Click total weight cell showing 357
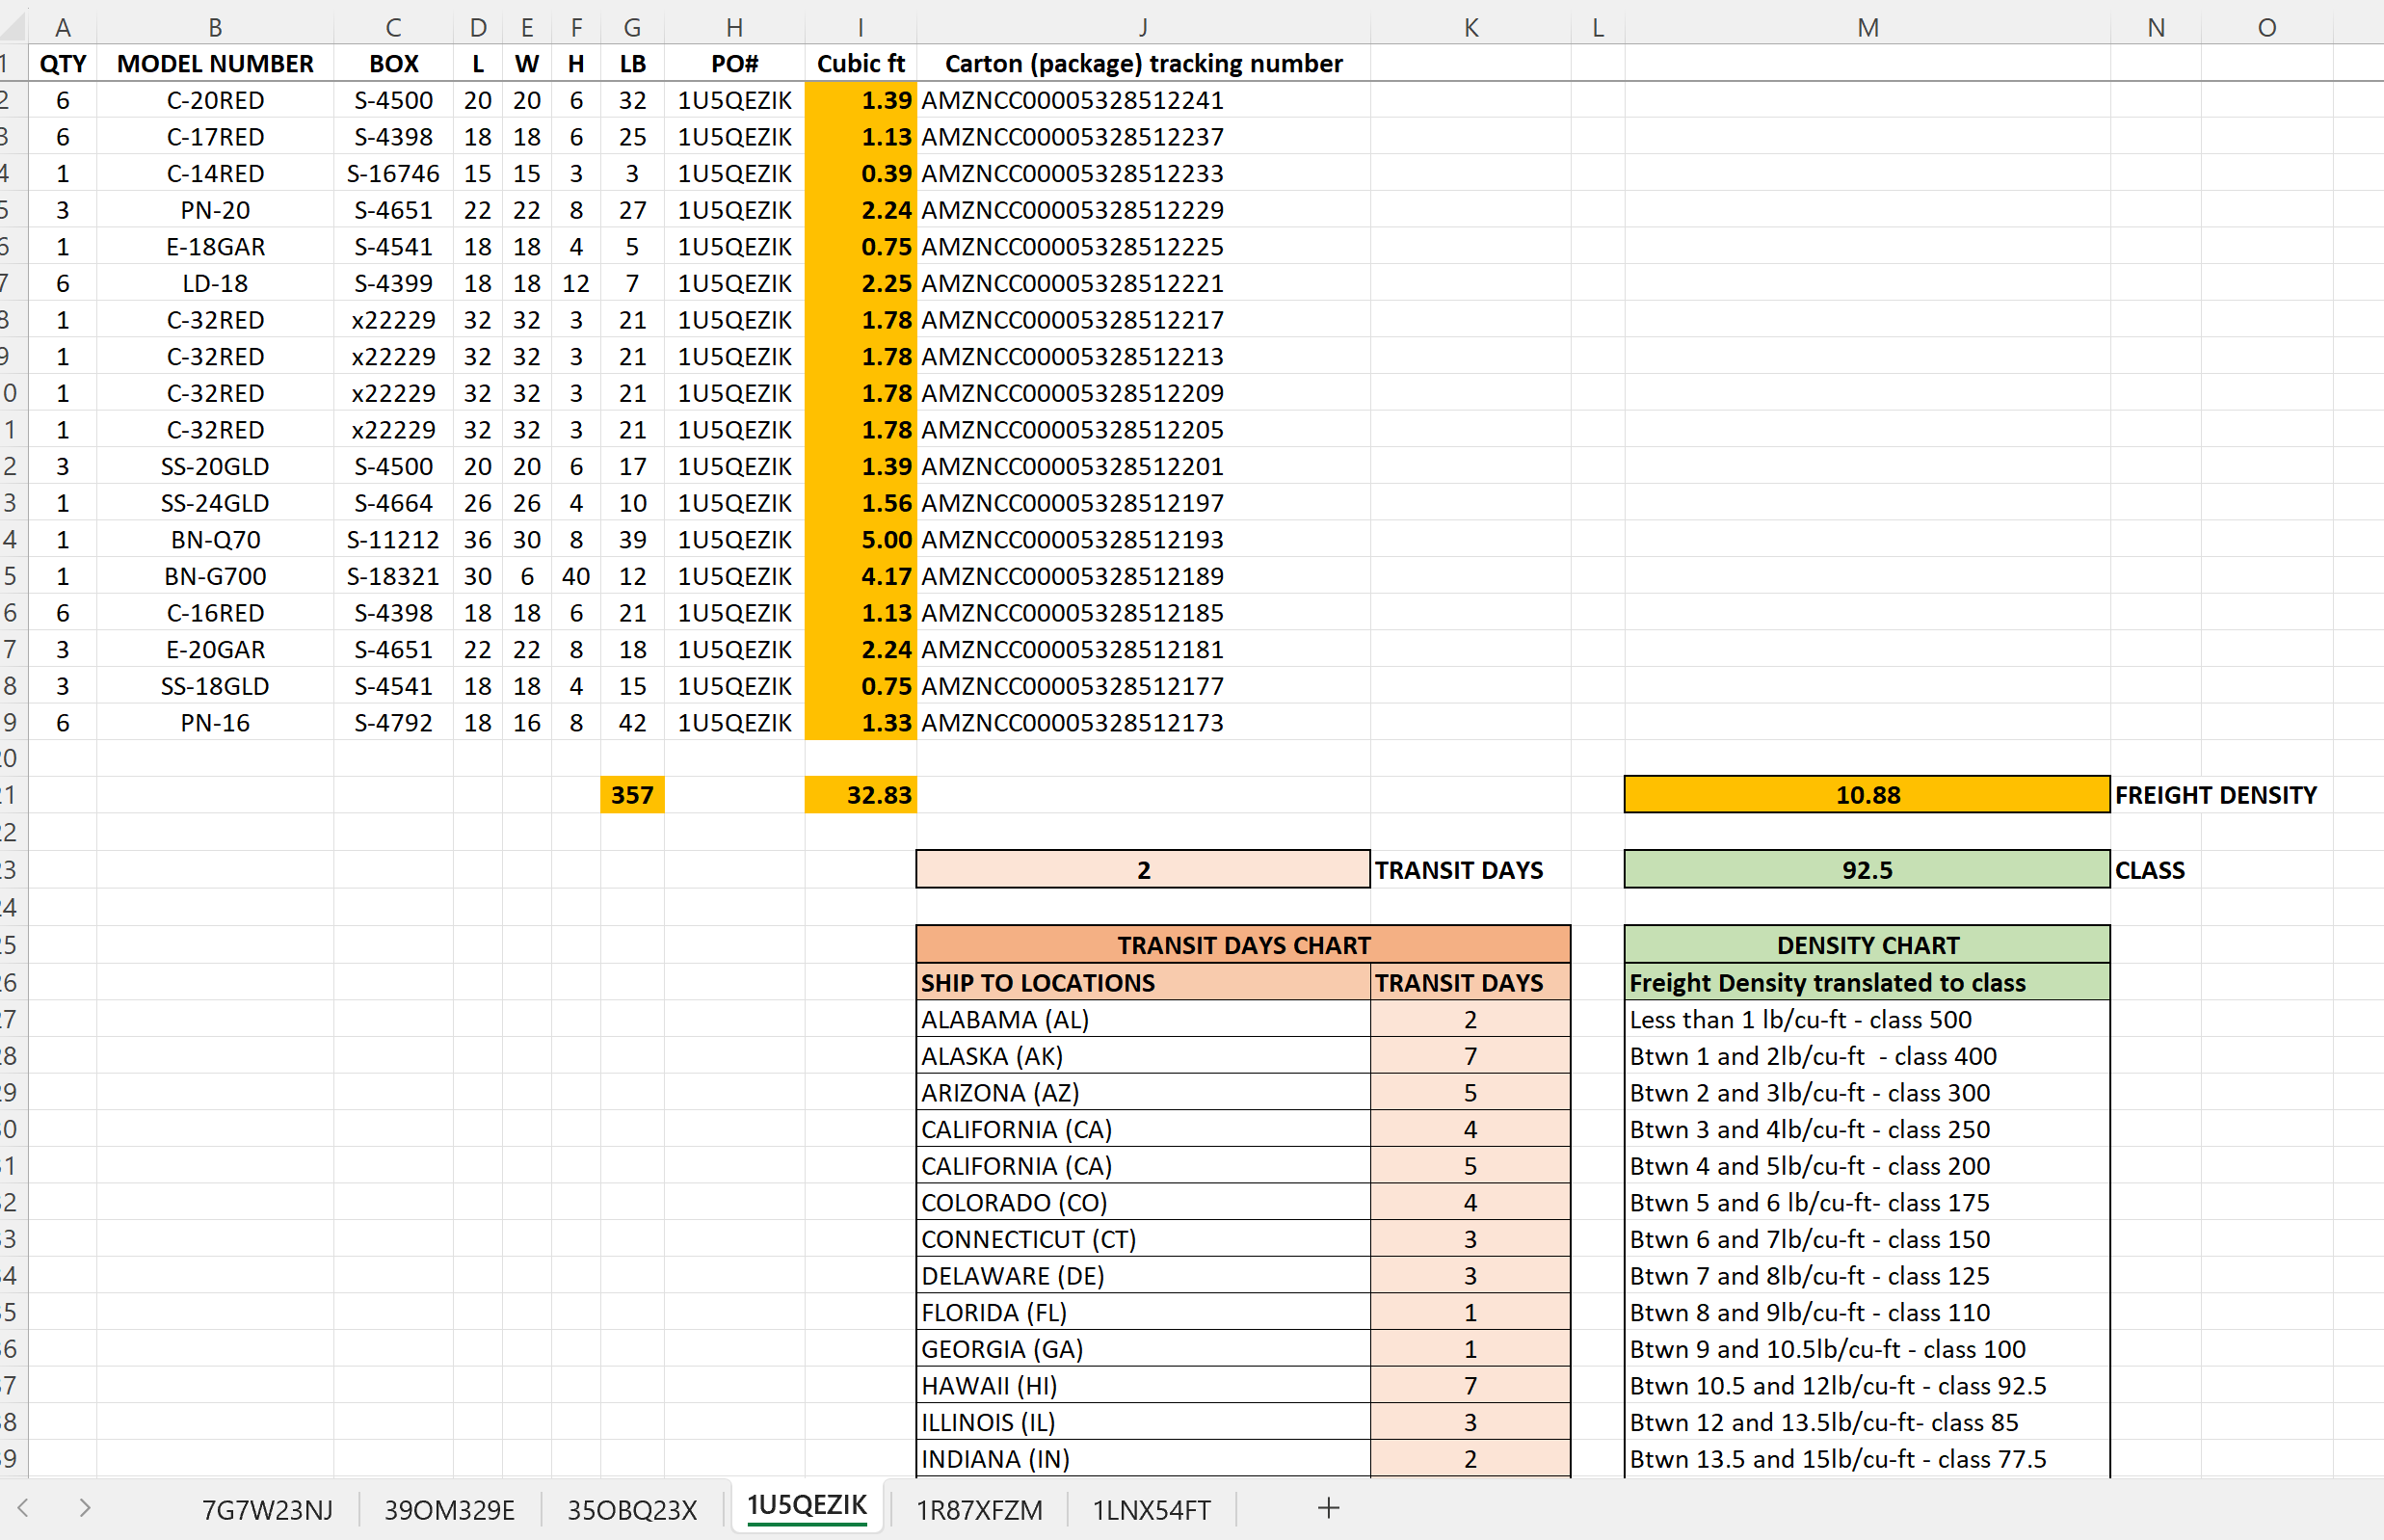Viewport: 2384px width, 1540px height. tap(632, 795)
